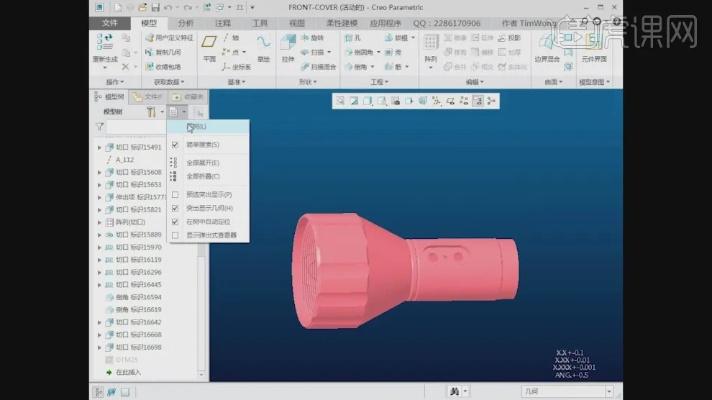Click the 全部展开 (Expand All) menu icon
712x400 pixels.
175,162
